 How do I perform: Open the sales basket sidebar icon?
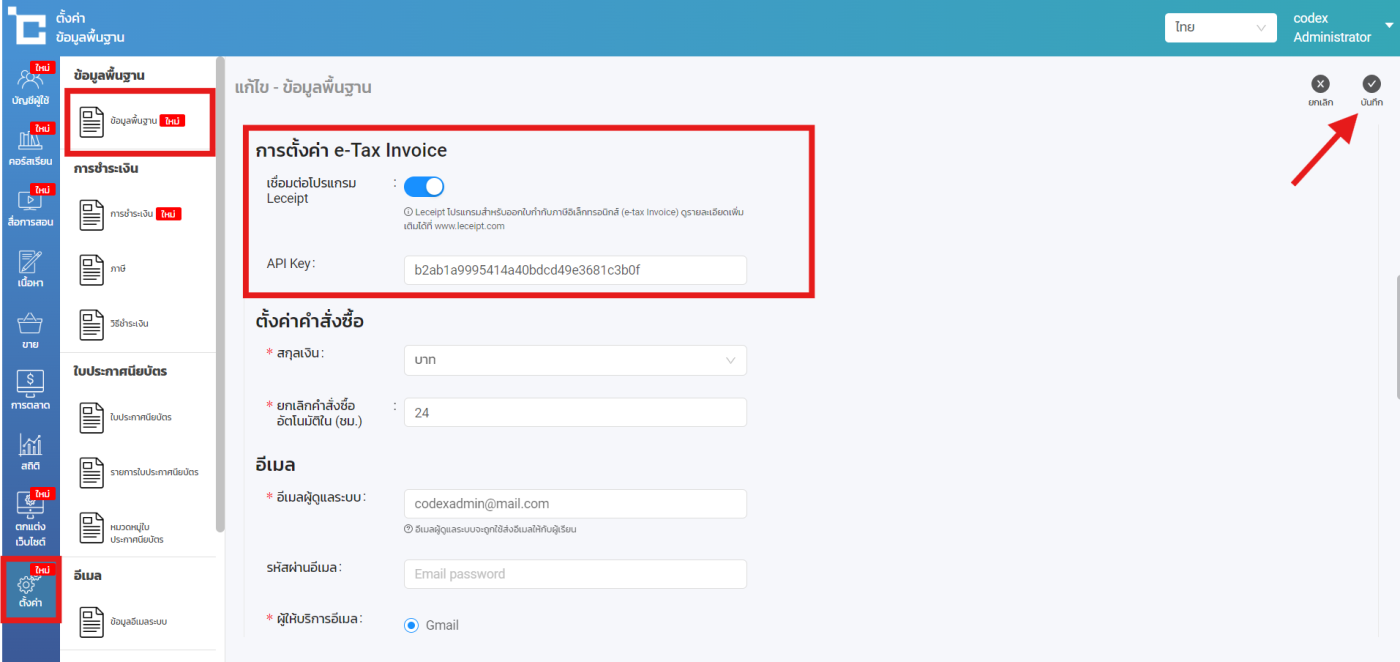[x=30, y=330]
